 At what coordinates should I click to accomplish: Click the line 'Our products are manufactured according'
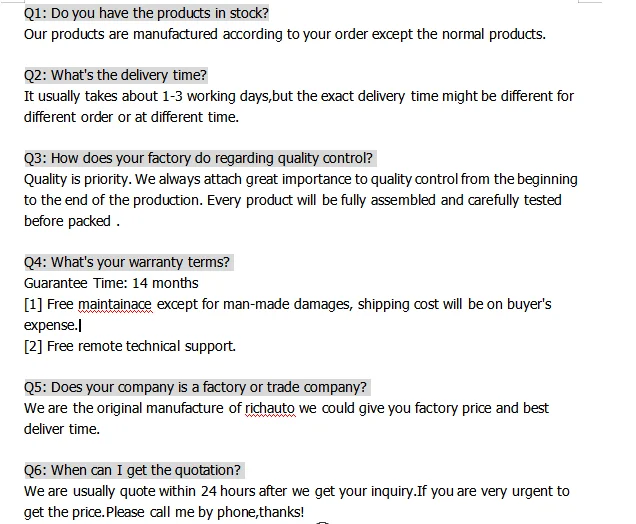point(284,34)
